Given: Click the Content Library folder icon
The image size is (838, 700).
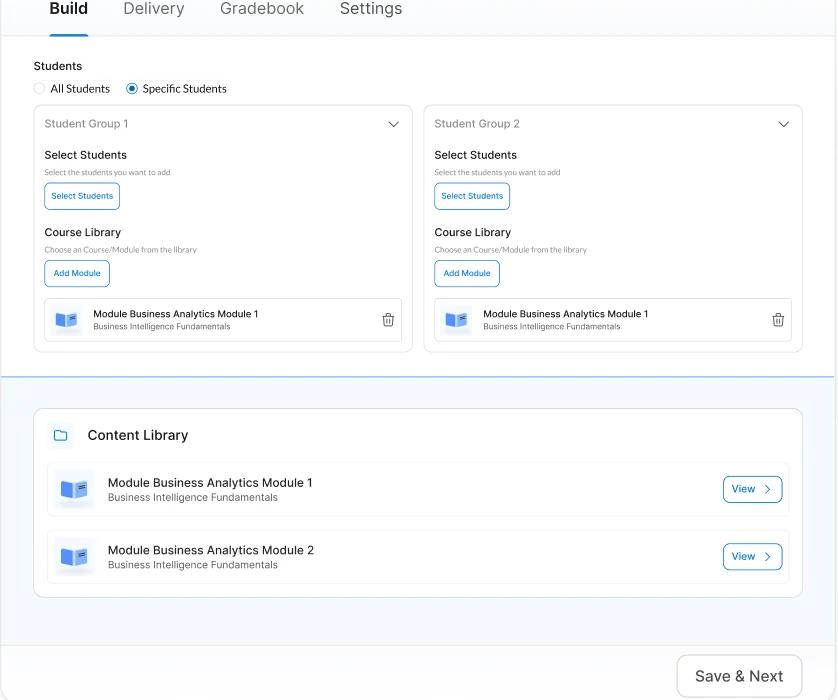Looking at the screenshot, I should click(x=60, y=435).
